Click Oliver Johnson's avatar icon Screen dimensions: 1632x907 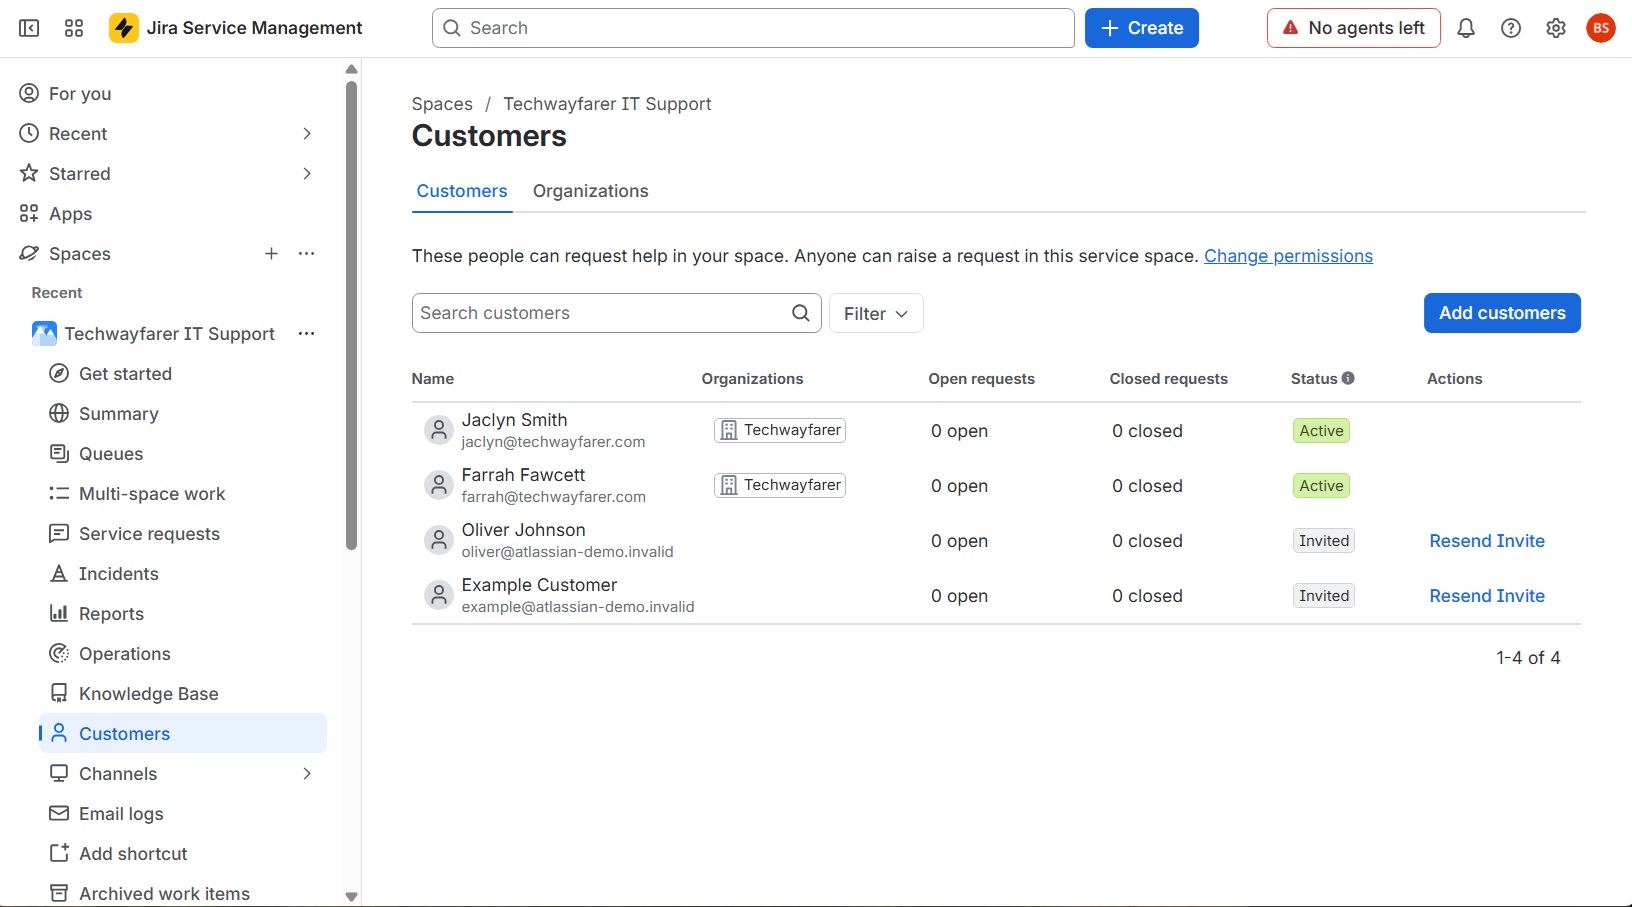(x=438, y=540)
